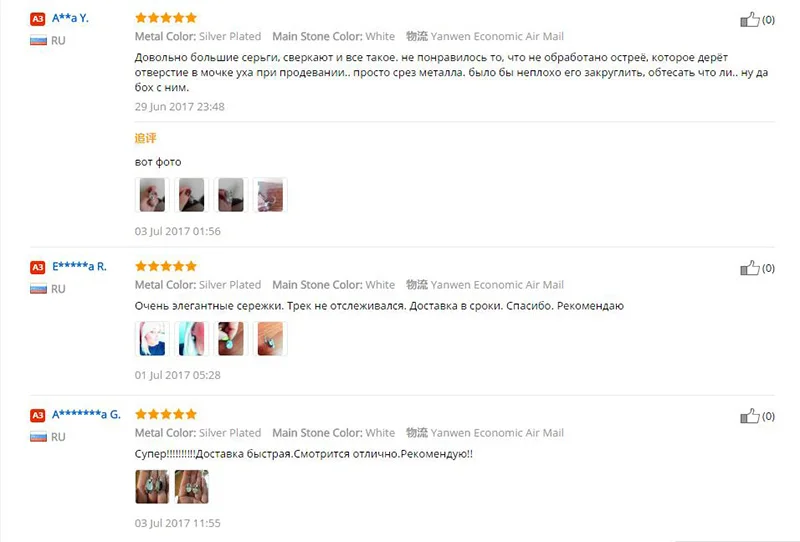Click Russian flag under A**a Y.
This screenshot has height=542, width=800.
[38, 40]
